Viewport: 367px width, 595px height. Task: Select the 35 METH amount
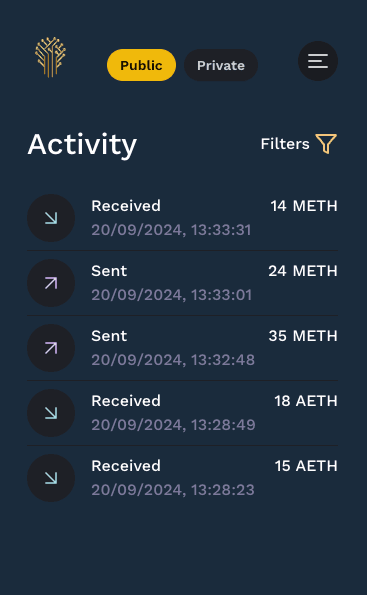click(303, 336)
